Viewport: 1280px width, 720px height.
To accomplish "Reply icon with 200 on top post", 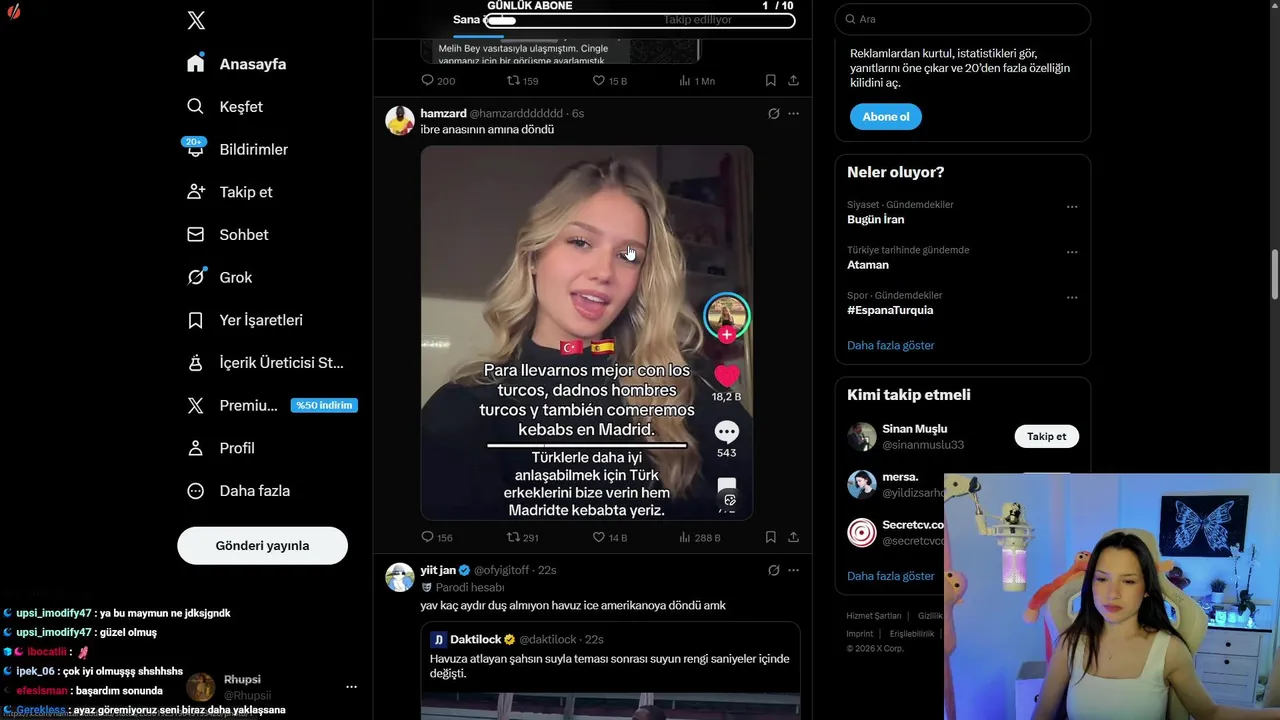I will click(438, 81).
